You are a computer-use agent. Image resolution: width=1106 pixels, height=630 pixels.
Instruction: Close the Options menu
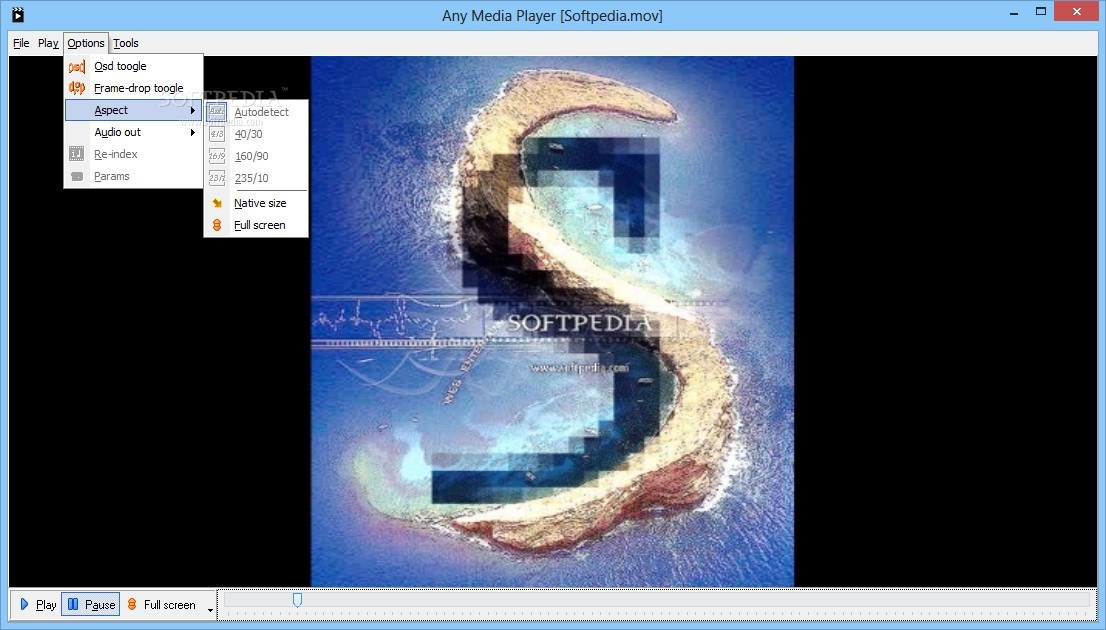click(86, 43)
